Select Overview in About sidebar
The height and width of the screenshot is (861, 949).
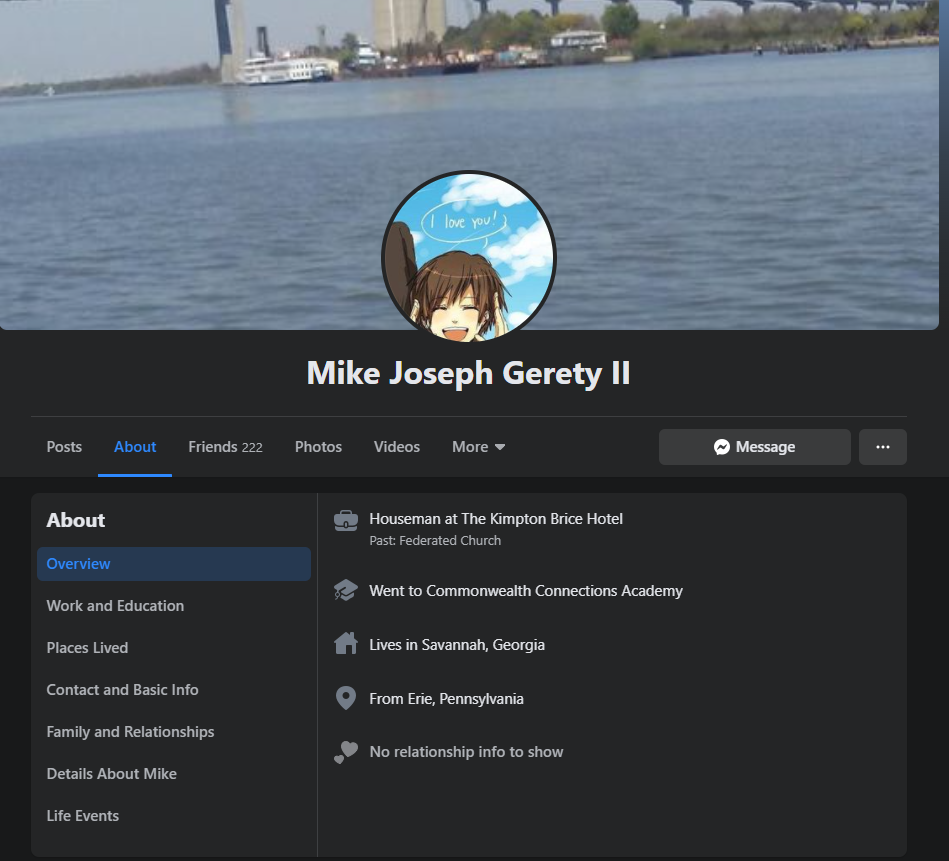pyautogui.click(x=174, y=564)
